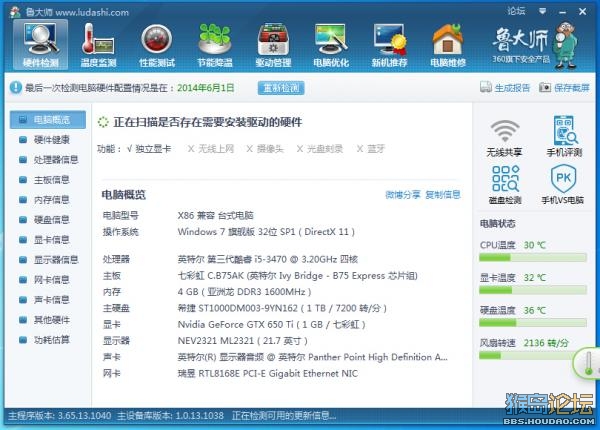
Task: Open 节能降温 energy saving section
Action: 215,45
